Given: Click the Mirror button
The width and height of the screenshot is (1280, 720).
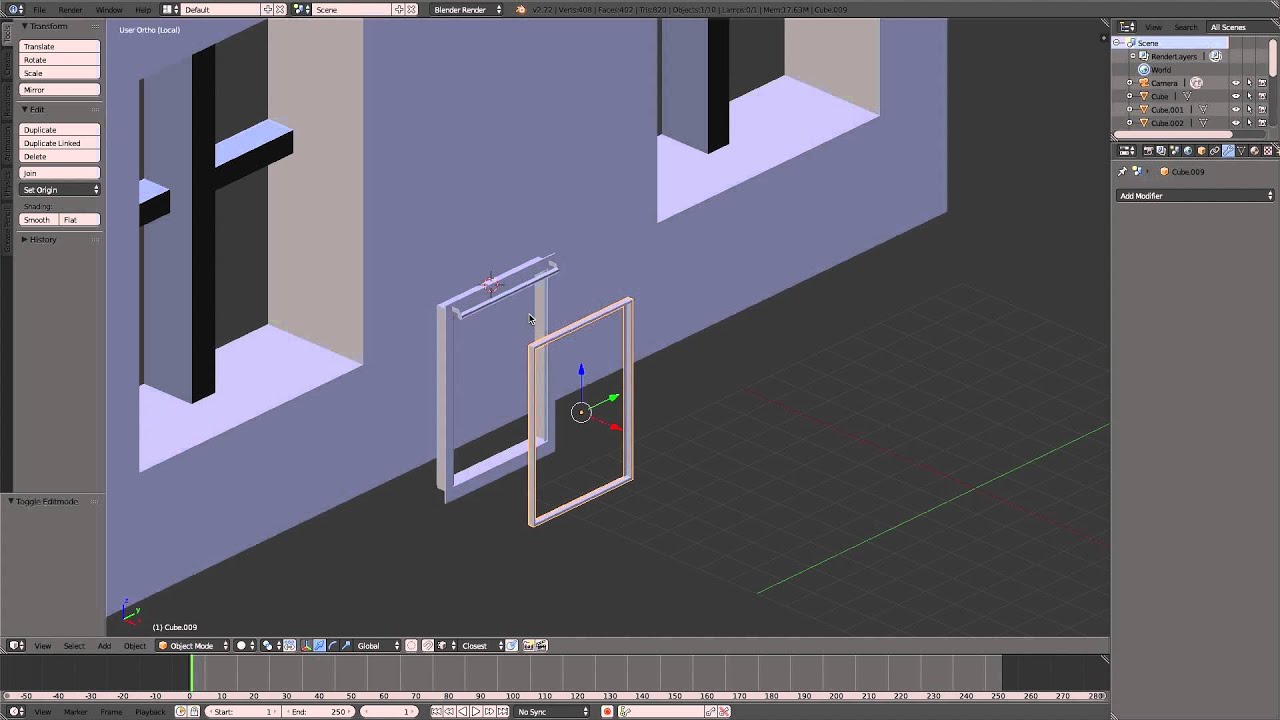Looking at the screenshot, I should pyautogui.click(x=60, y=90).
